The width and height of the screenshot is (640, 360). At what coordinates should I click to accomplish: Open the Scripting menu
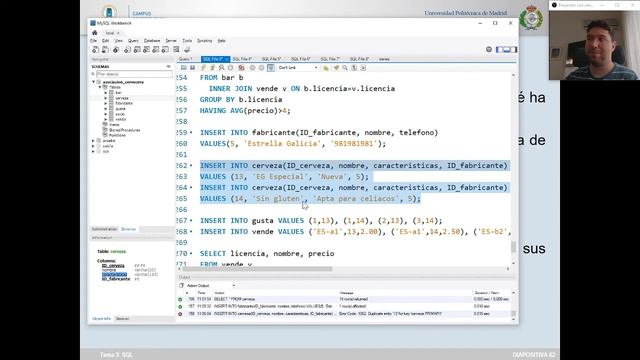[204, 41]
